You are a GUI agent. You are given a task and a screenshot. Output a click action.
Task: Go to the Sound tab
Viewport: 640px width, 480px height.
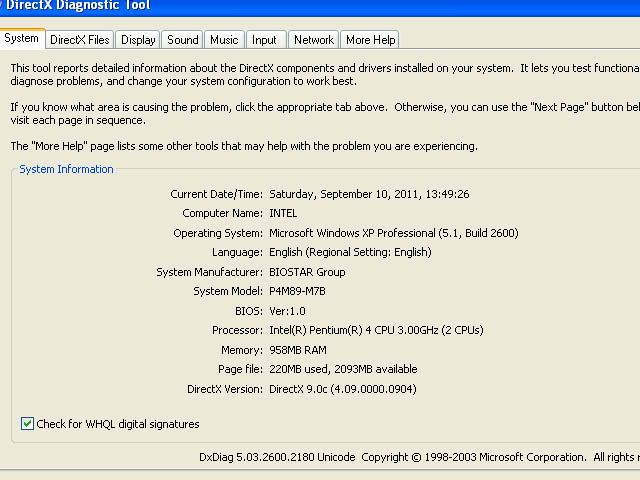coord(182,40)
